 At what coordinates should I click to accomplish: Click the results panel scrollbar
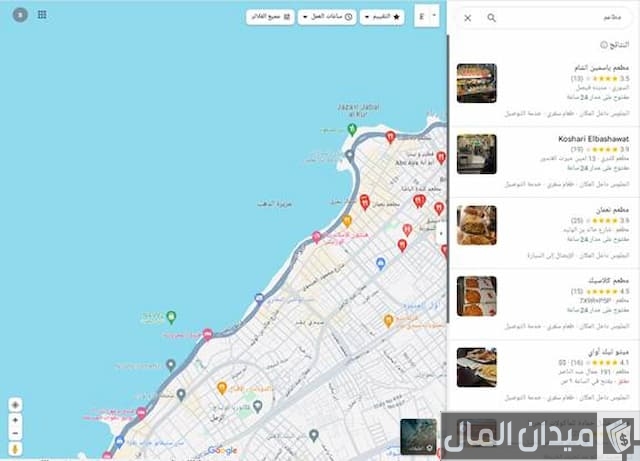pos(448,178)
